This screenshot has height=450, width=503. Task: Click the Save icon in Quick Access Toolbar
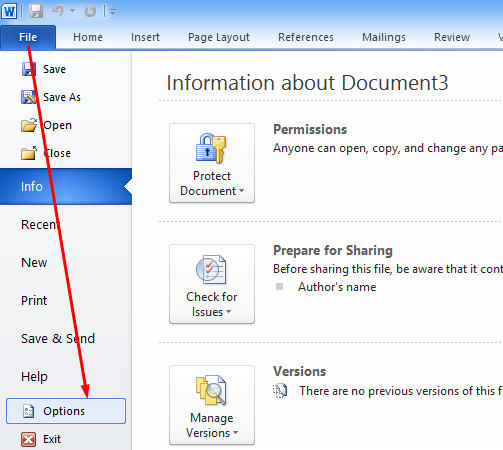pyautogui.click(x=35, y=11)
